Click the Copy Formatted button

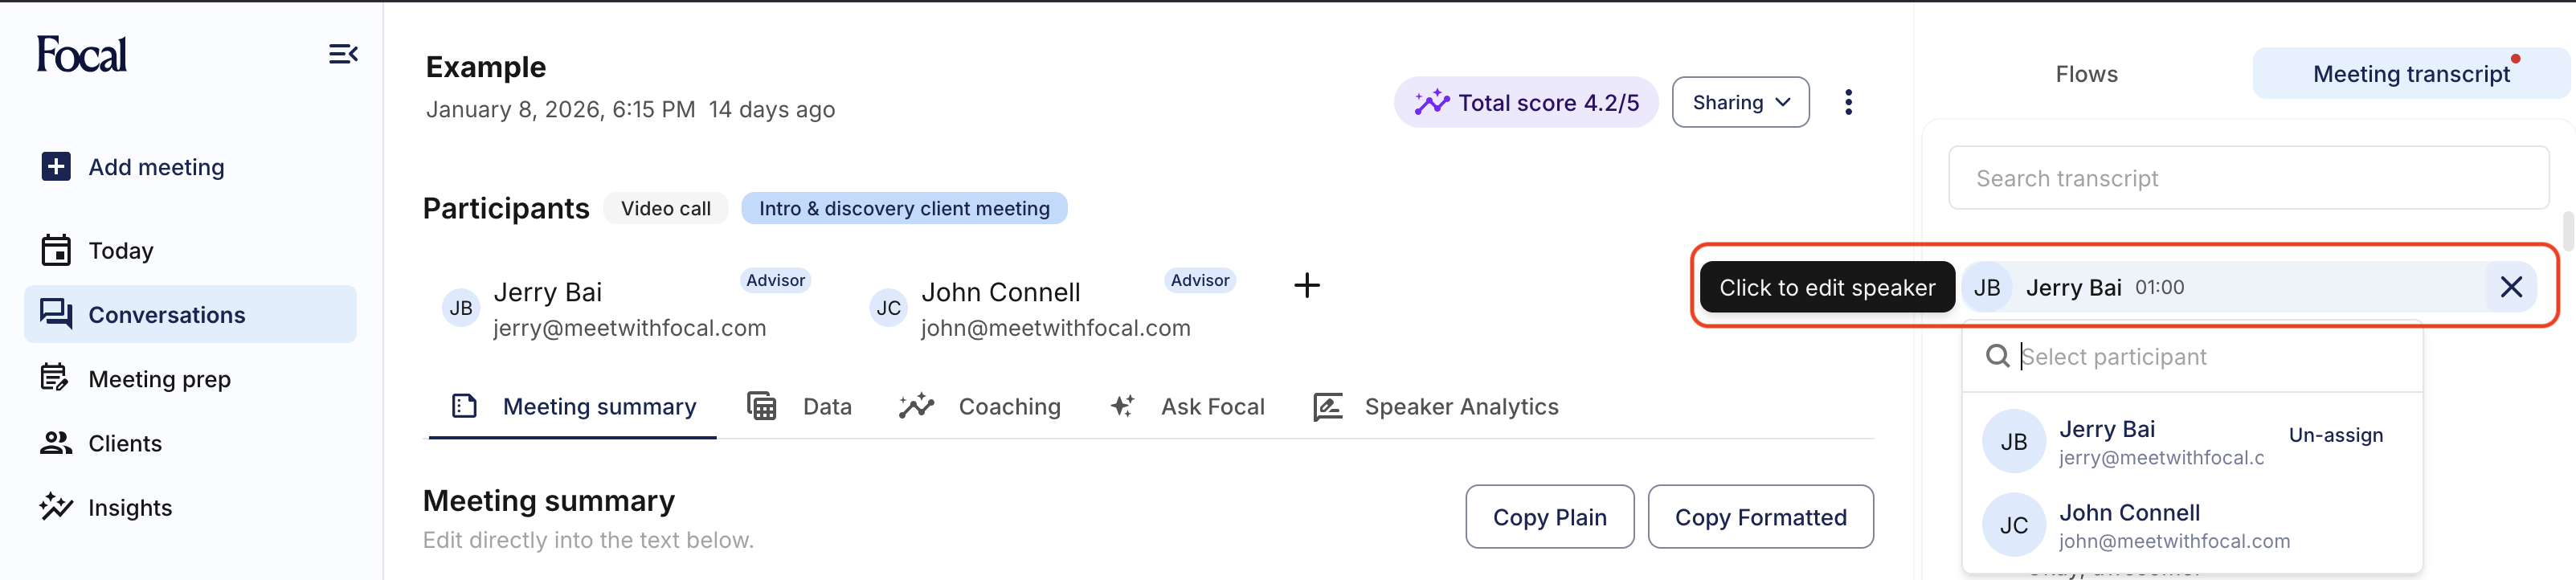[x=1760, y=517]
